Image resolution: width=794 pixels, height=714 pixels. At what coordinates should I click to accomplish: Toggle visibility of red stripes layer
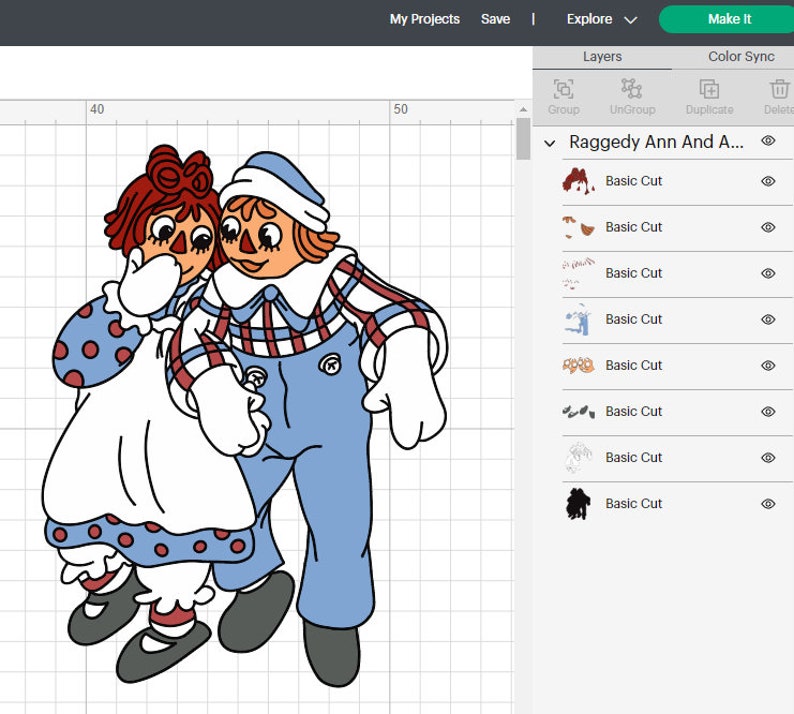coord(768,273)
